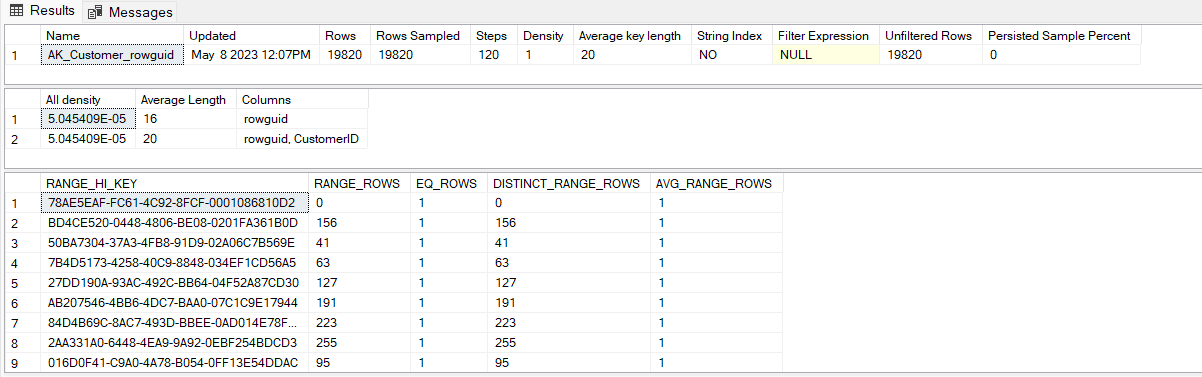Click the DISTINCT_RANGE_ROWS column header

tap(569, 183)
